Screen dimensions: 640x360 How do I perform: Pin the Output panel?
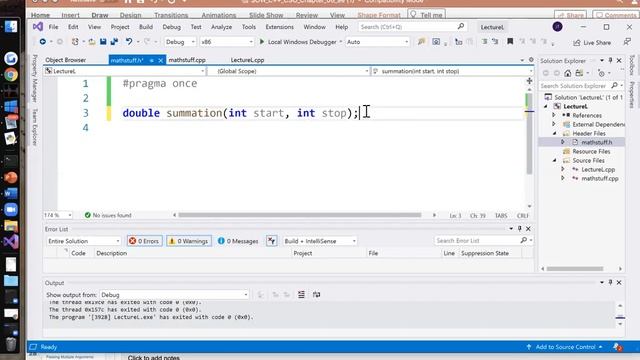click(x=610, y=282)
